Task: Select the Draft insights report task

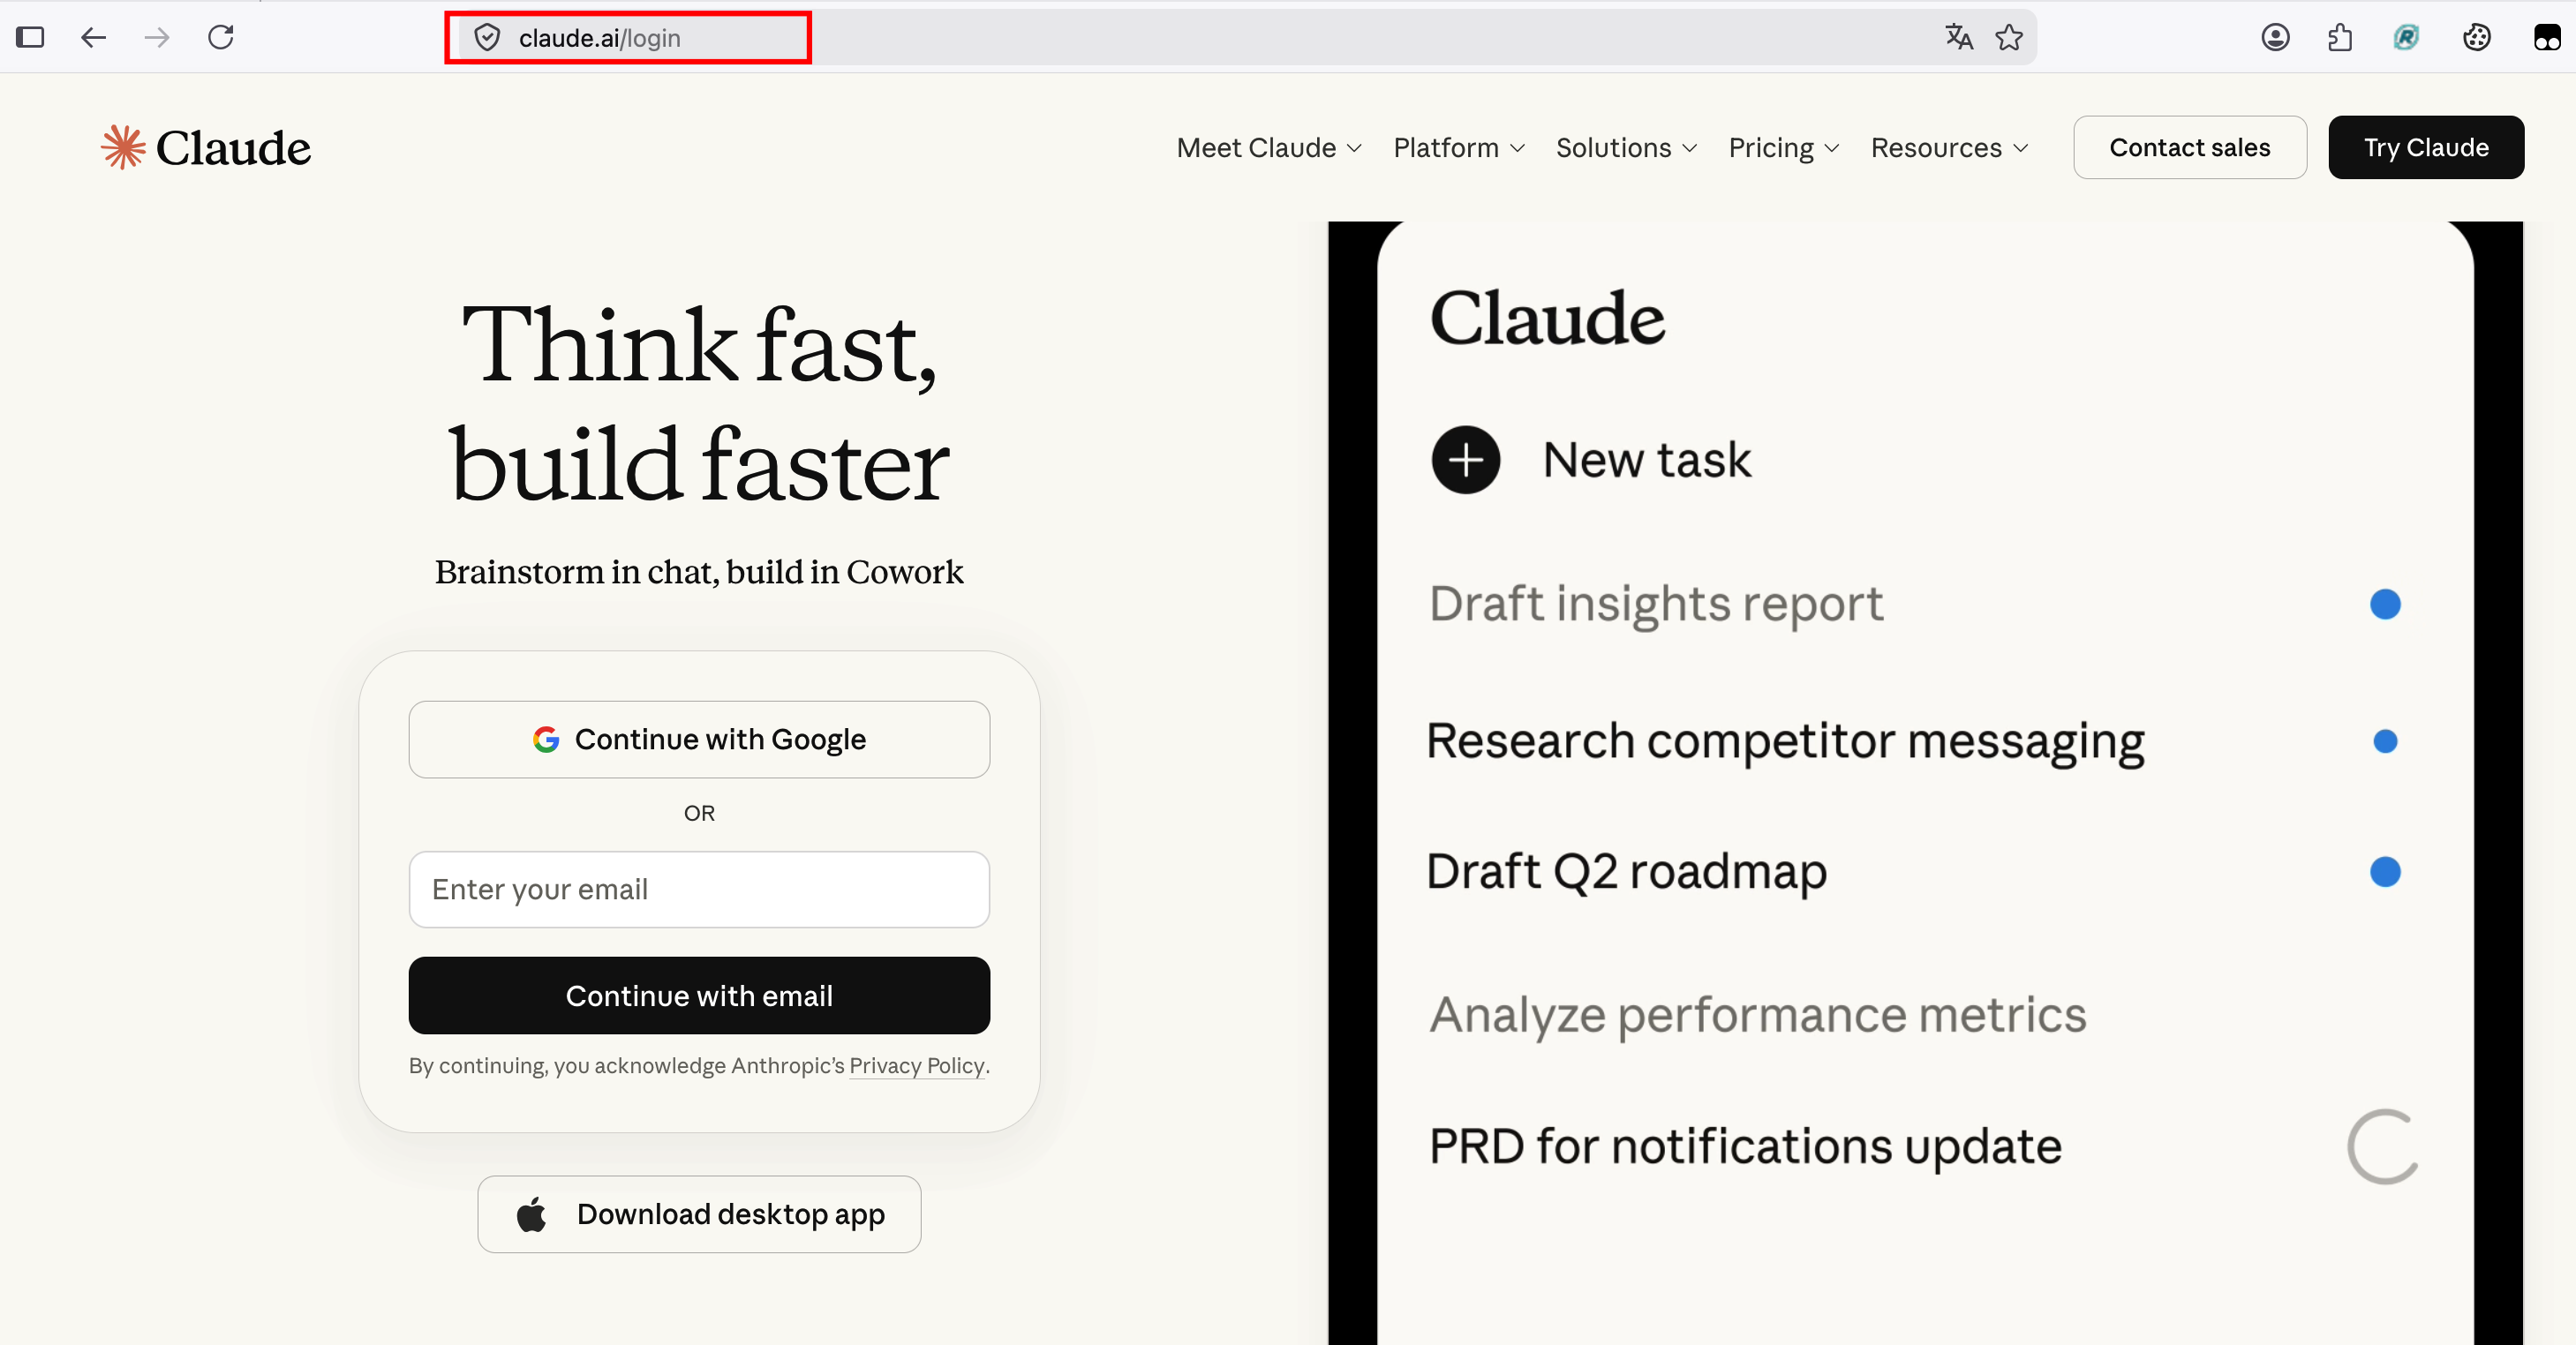Action: coord(1656,604)
